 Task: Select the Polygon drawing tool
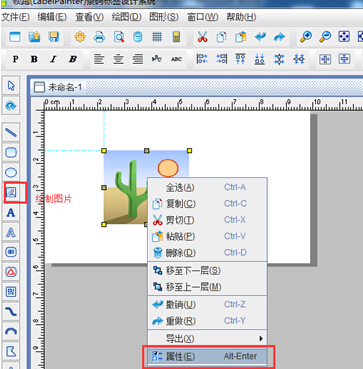11,351
